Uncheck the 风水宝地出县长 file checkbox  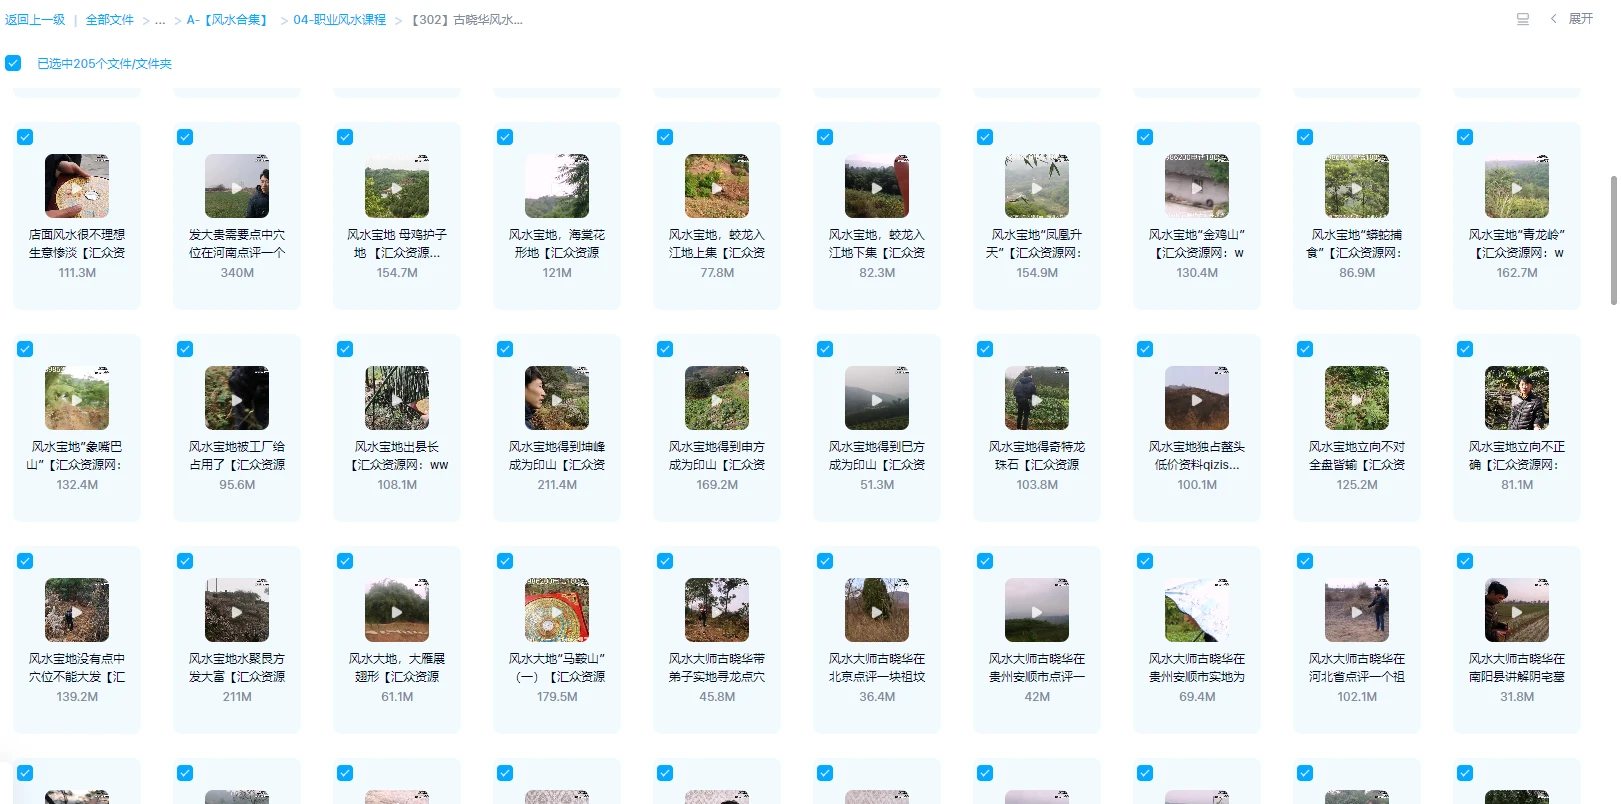[x=345, y=349]
